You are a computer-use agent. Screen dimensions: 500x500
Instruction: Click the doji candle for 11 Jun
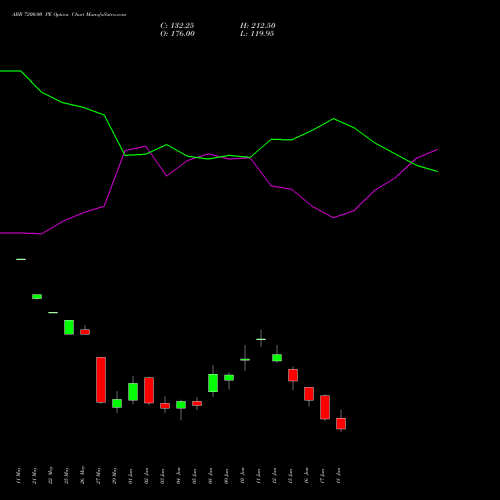pyautogui.click(x=261, y=339)
